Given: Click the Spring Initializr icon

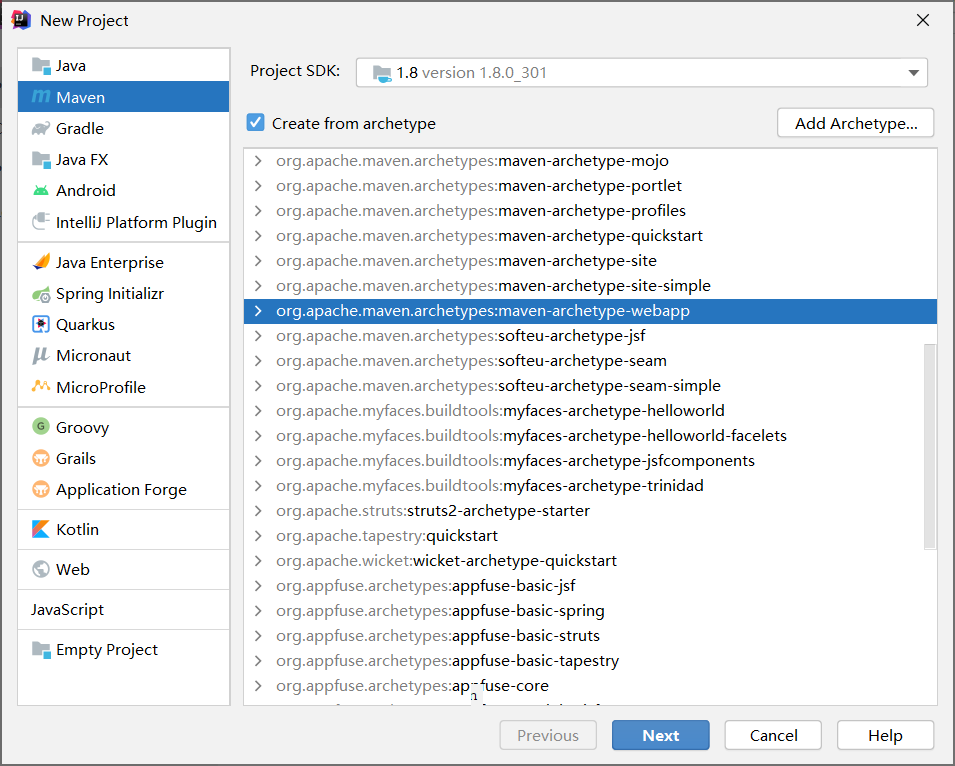Looking at the screenshot, I should point(41,294).
